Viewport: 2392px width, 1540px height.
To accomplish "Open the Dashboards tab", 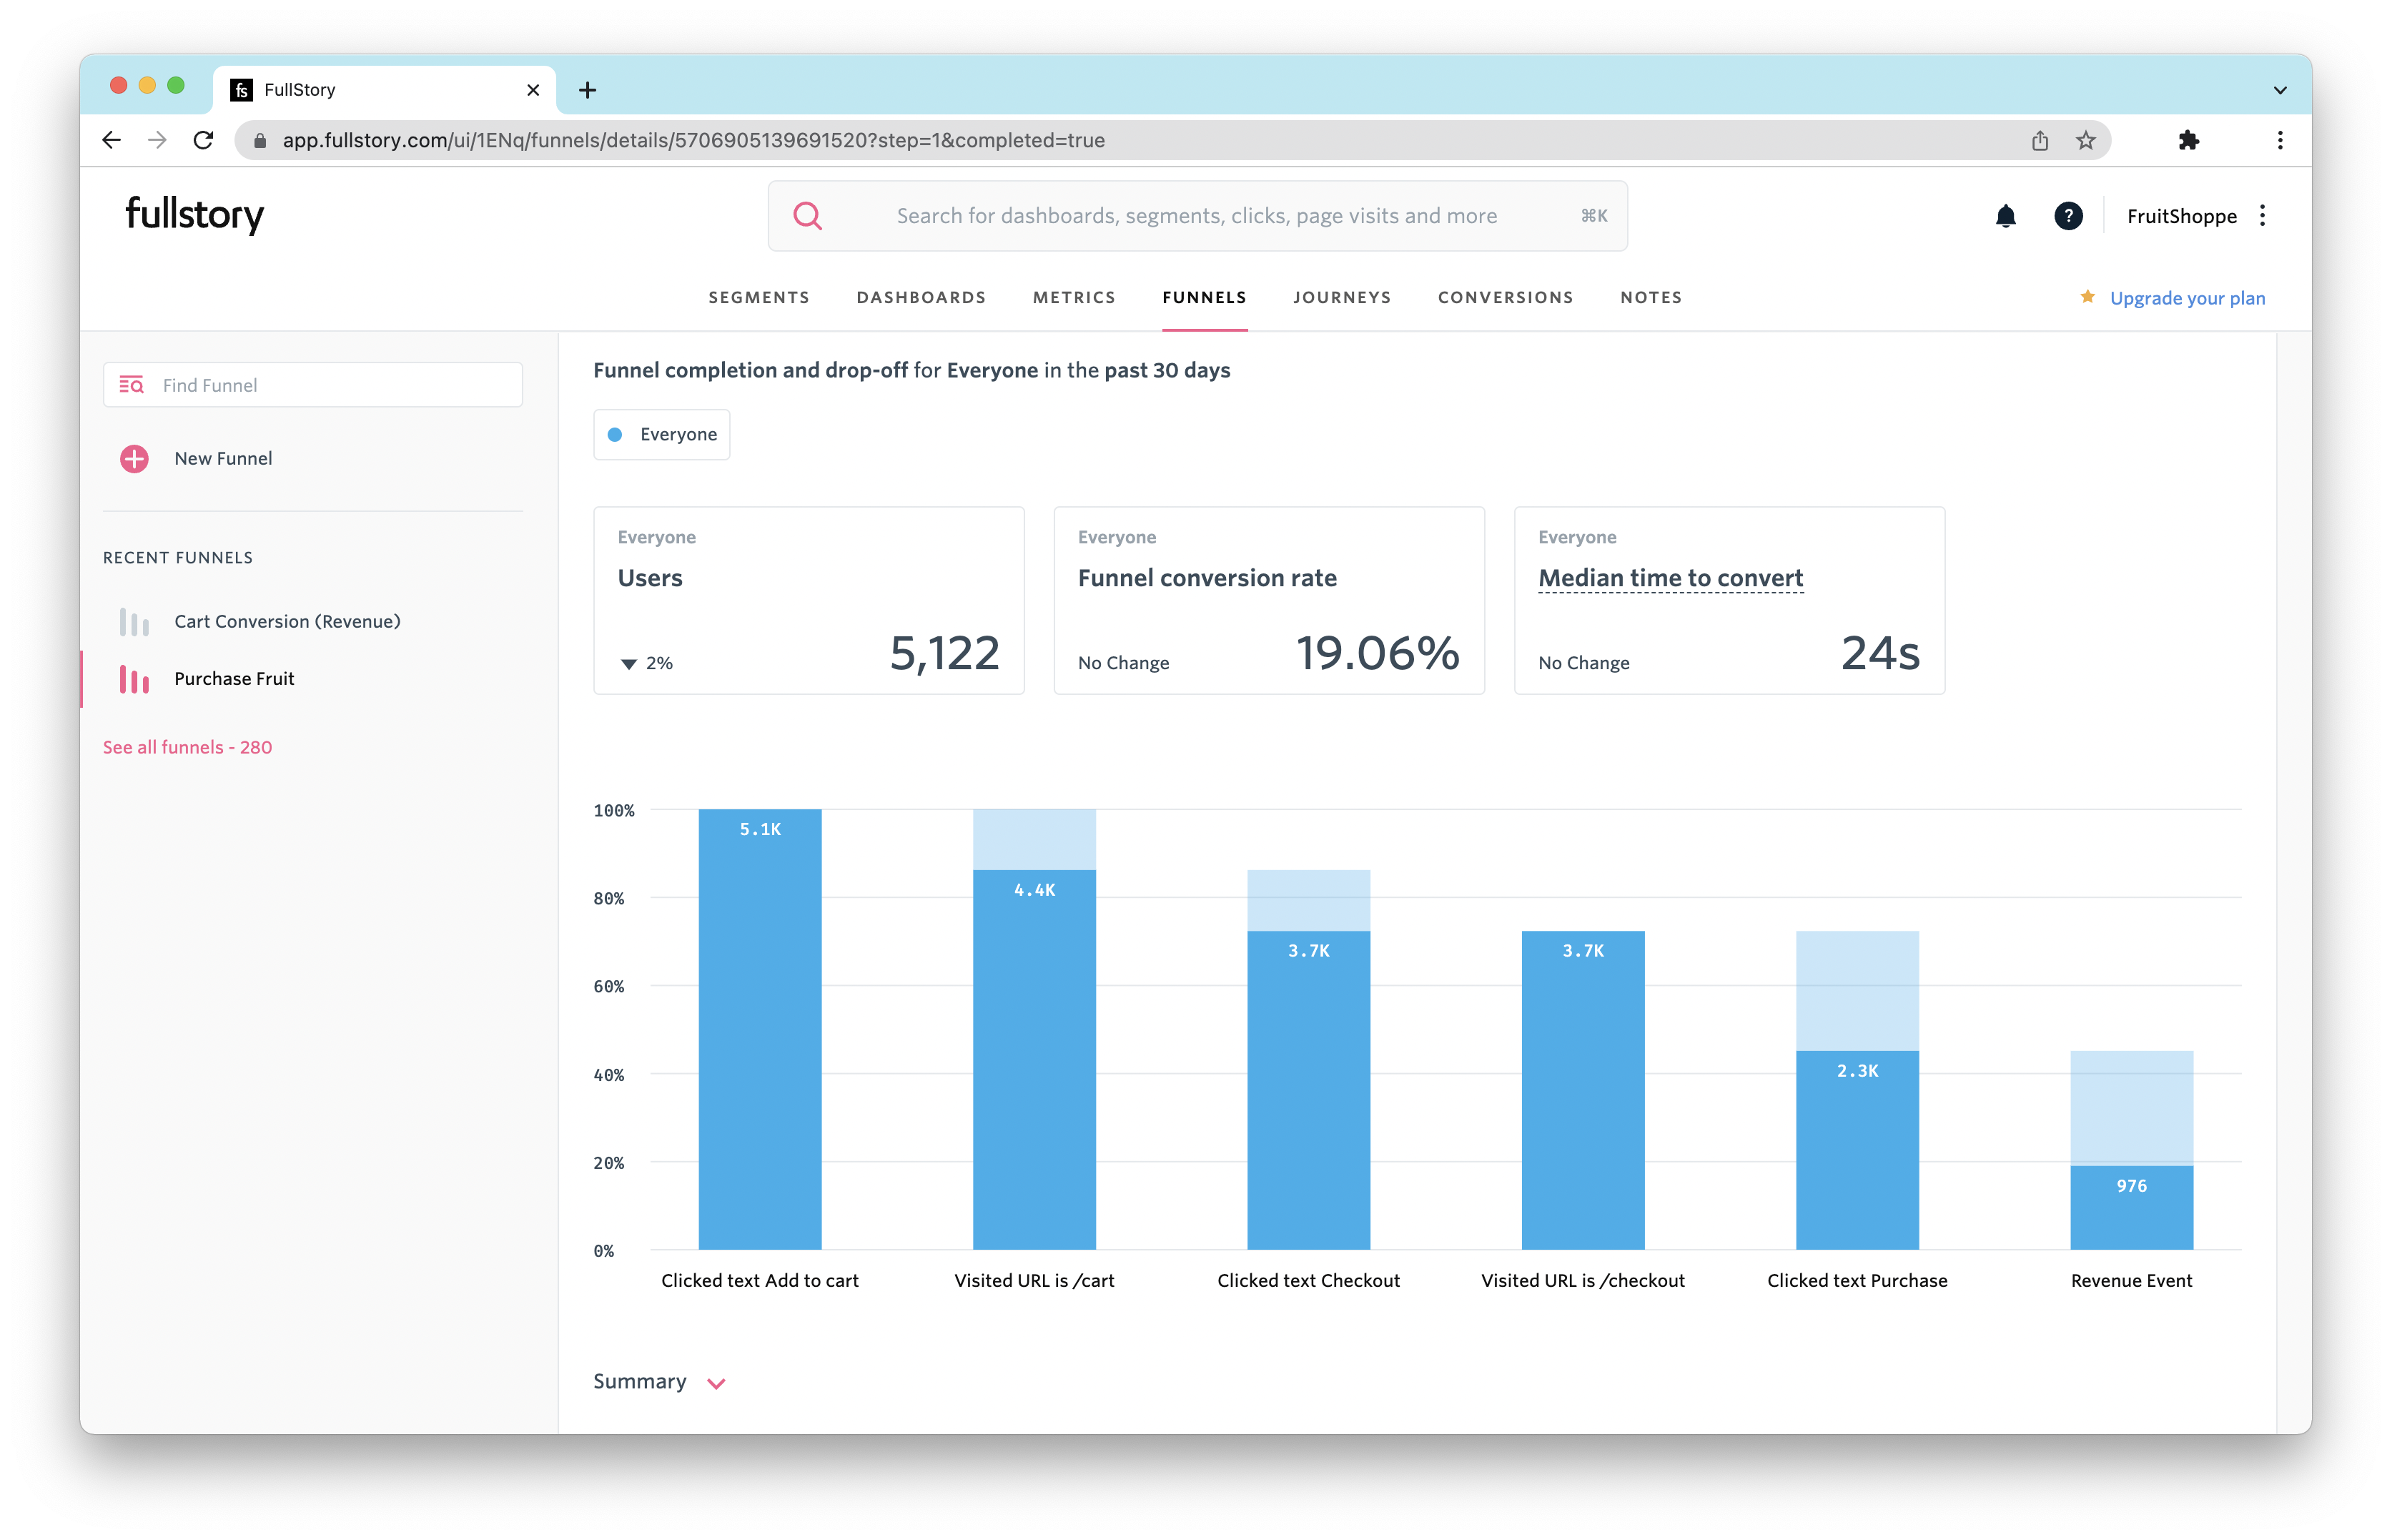I will pos(921,298).
